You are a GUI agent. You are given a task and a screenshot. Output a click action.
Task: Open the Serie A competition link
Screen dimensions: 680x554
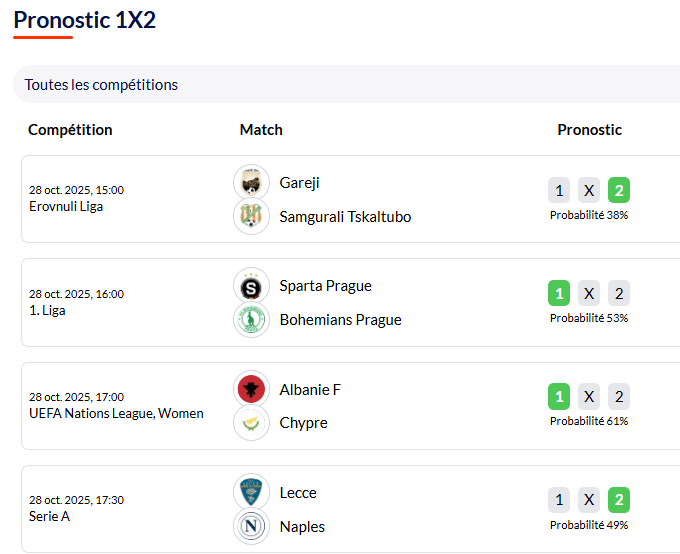[49, 517]
